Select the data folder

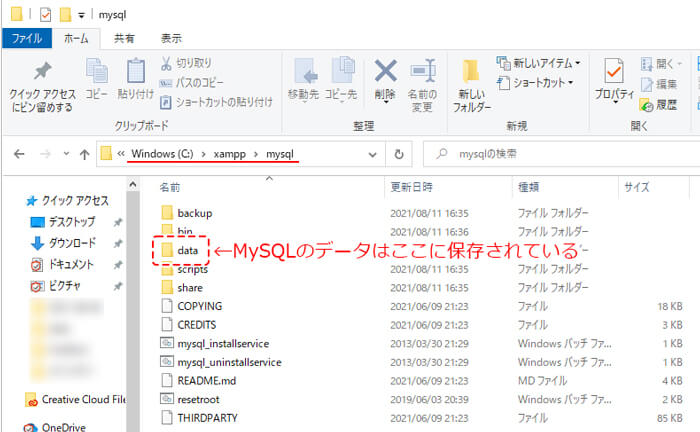[x=179, y=250]
